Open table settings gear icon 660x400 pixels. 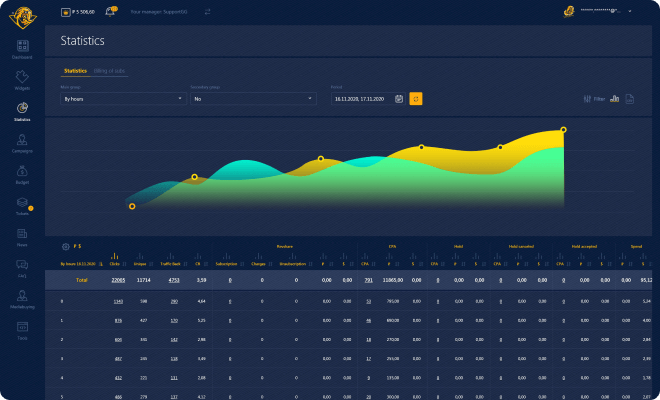click(x=66, y=246)
